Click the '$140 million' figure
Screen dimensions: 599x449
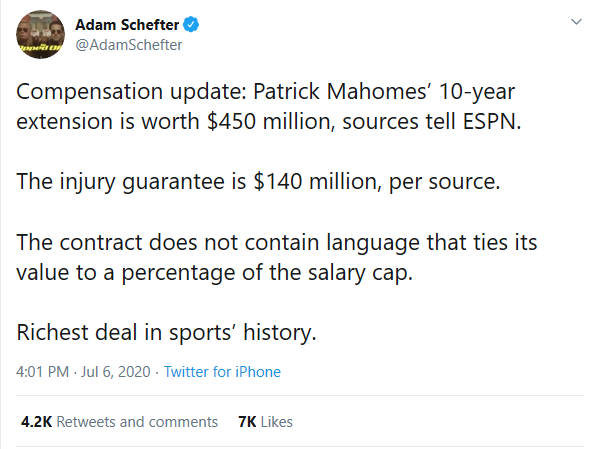coord(317,181)
